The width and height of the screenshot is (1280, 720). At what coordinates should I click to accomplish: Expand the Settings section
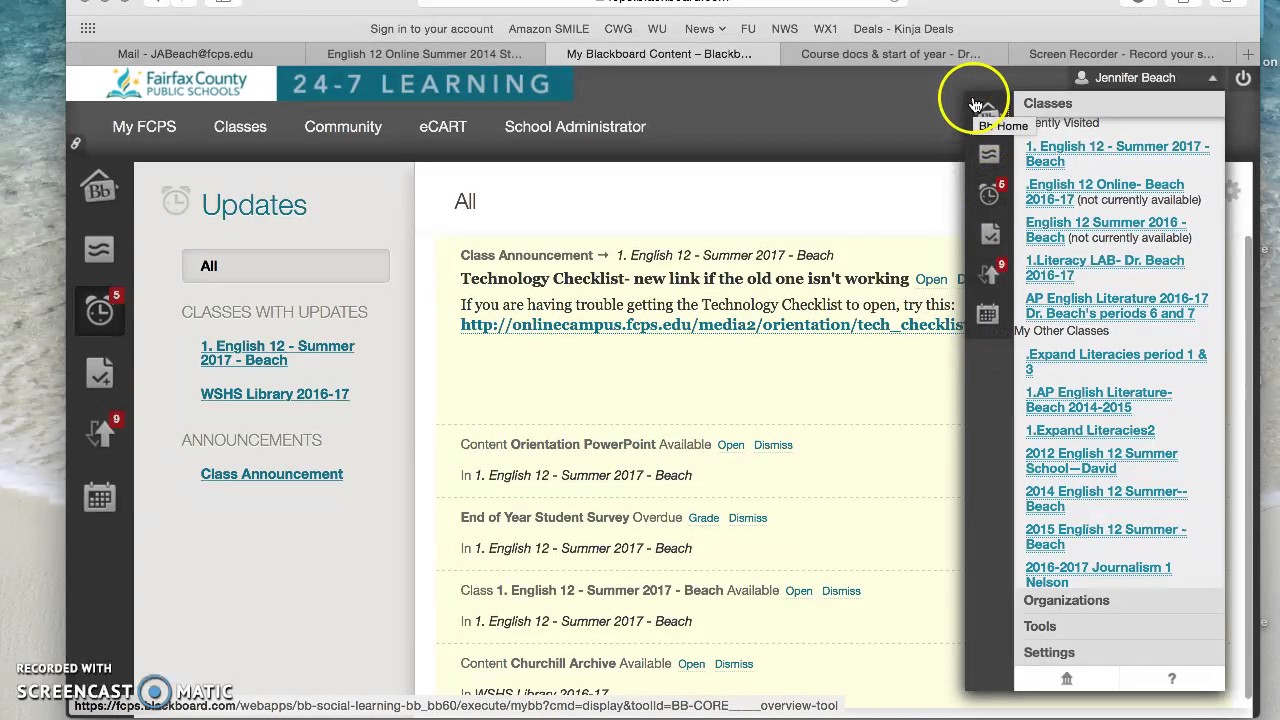pos(1119,652)
